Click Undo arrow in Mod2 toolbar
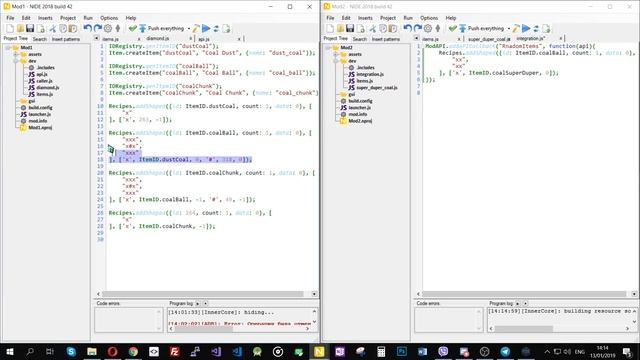 point(407,29)
